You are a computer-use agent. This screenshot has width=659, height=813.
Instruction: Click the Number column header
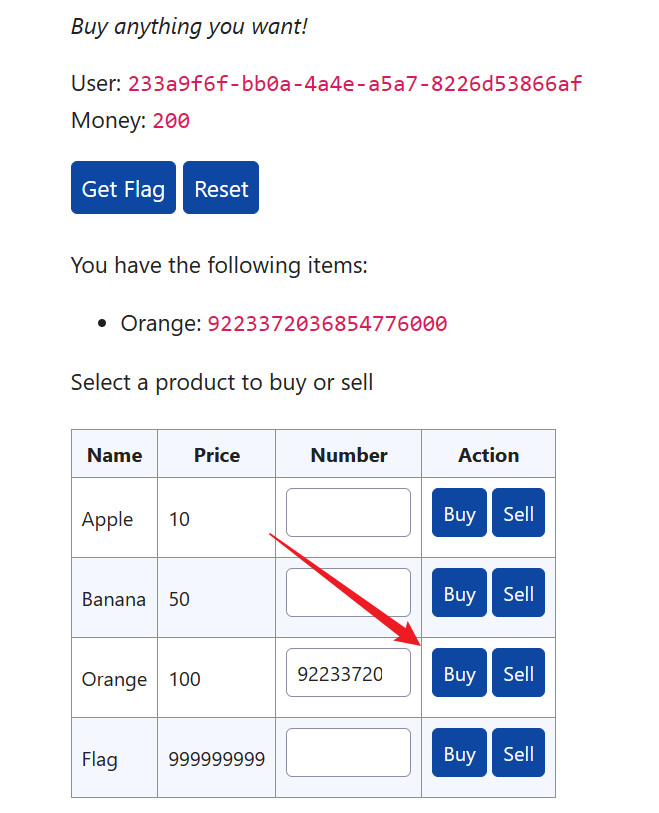pyautogui.click(x=349, y=455)
